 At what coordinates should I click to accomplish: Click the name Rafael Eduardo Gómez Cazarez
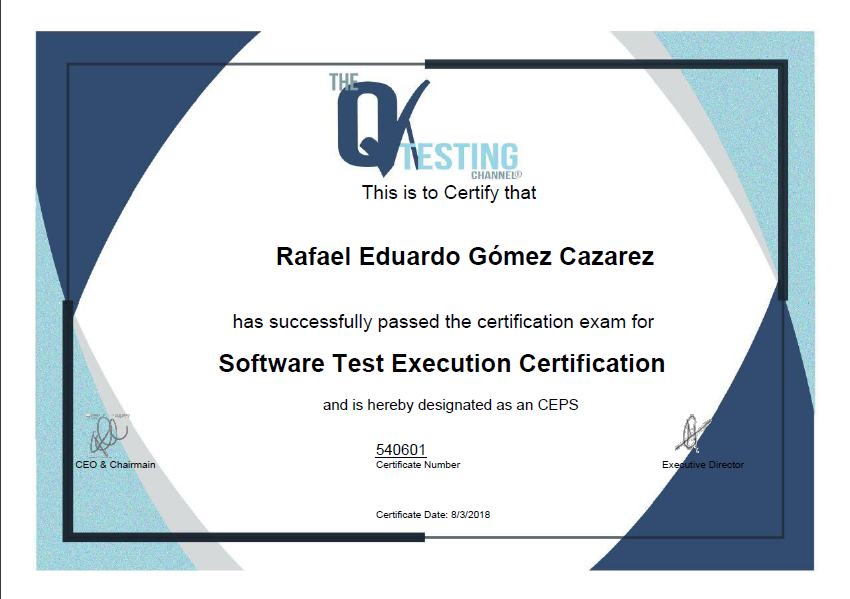click(x=465, y=256)
